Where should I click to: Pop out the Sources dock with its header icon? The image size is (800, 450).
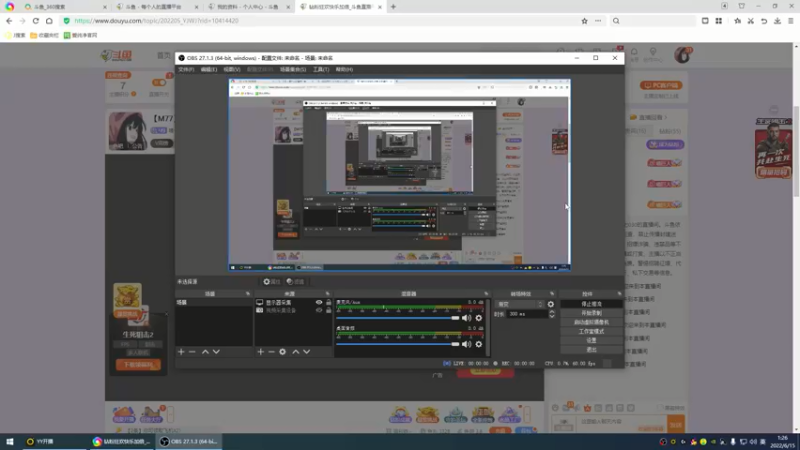pos(328,294)
